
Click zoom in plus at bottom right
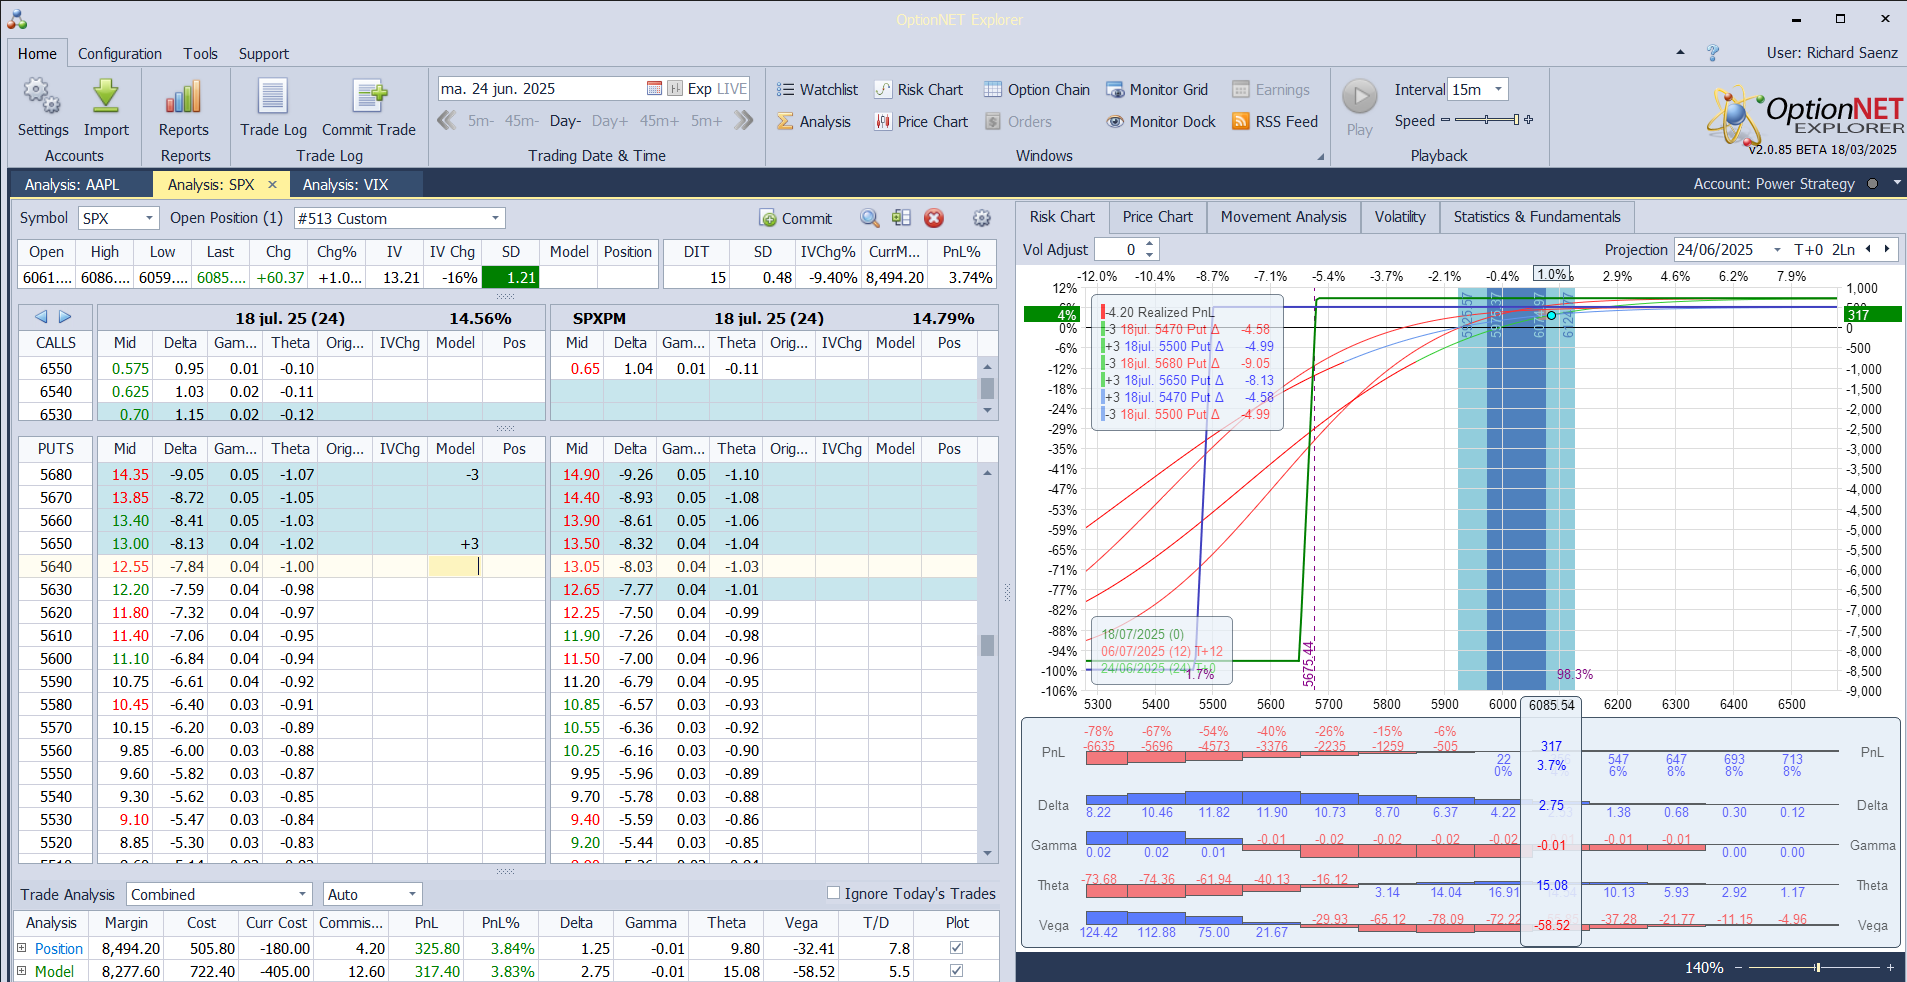[x=1890, y=967]
